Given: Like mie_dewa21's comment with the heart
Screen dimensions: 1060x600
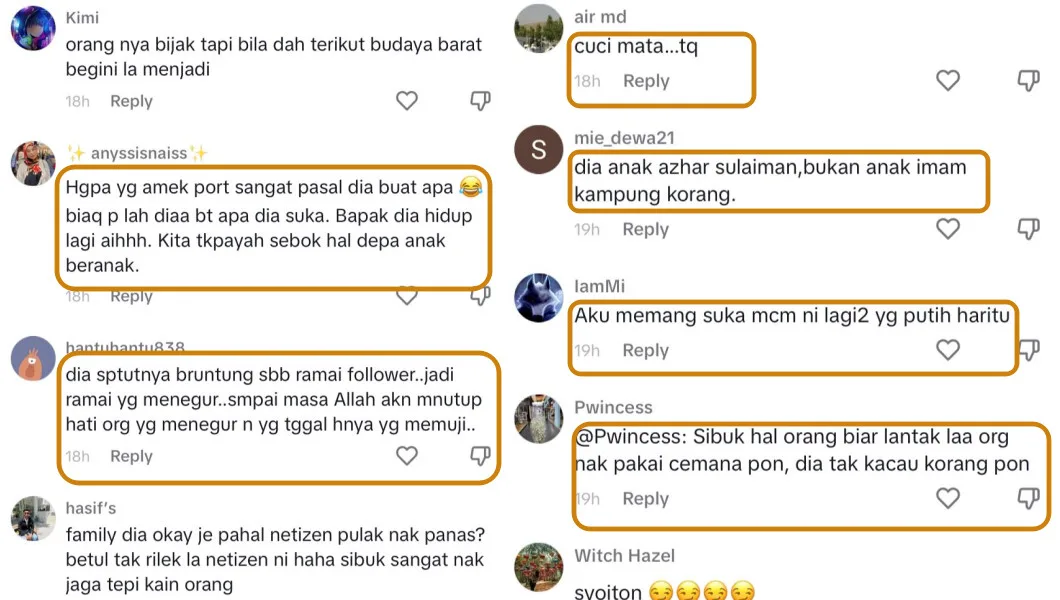Looking at the screenshot, I should pyautogui.click(x=948, y=229).
